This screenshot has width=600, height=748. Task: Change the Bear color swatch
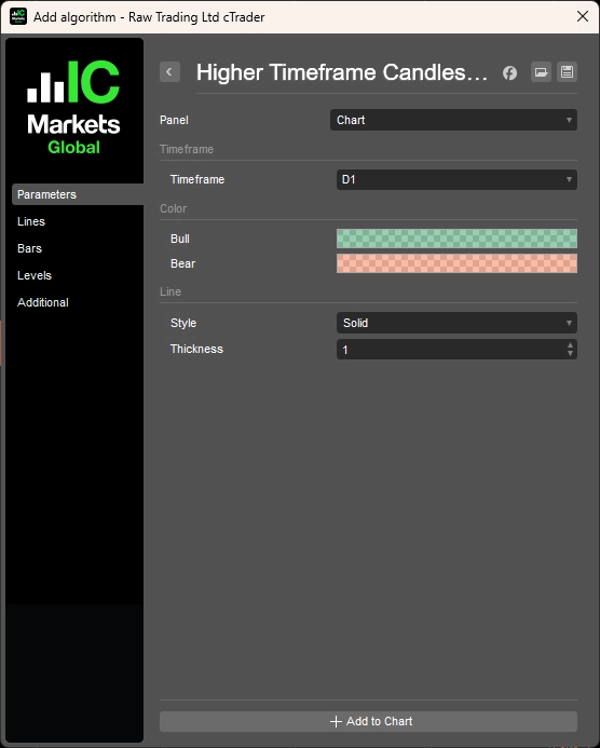pyautogui.click(x=456, y=264)
